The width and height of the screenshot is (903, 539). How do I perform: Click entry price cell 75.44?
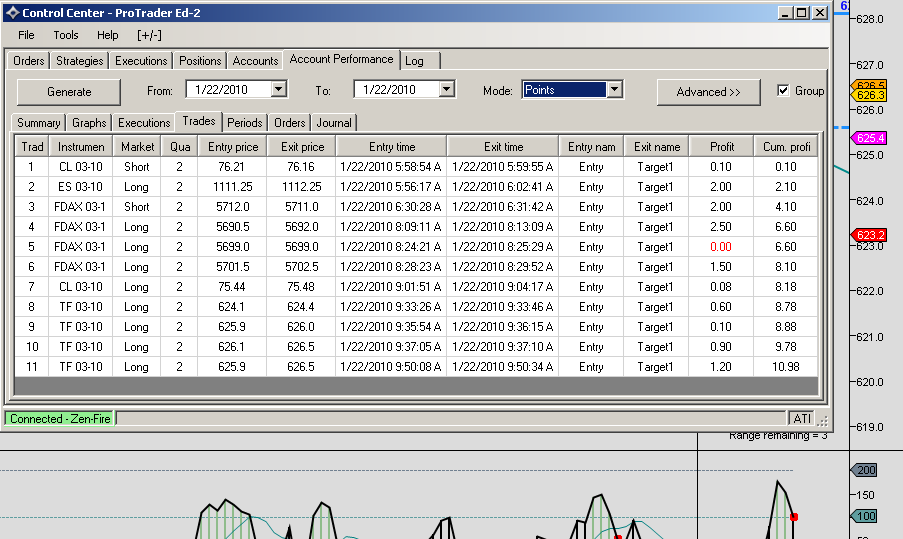pos(232,287)
